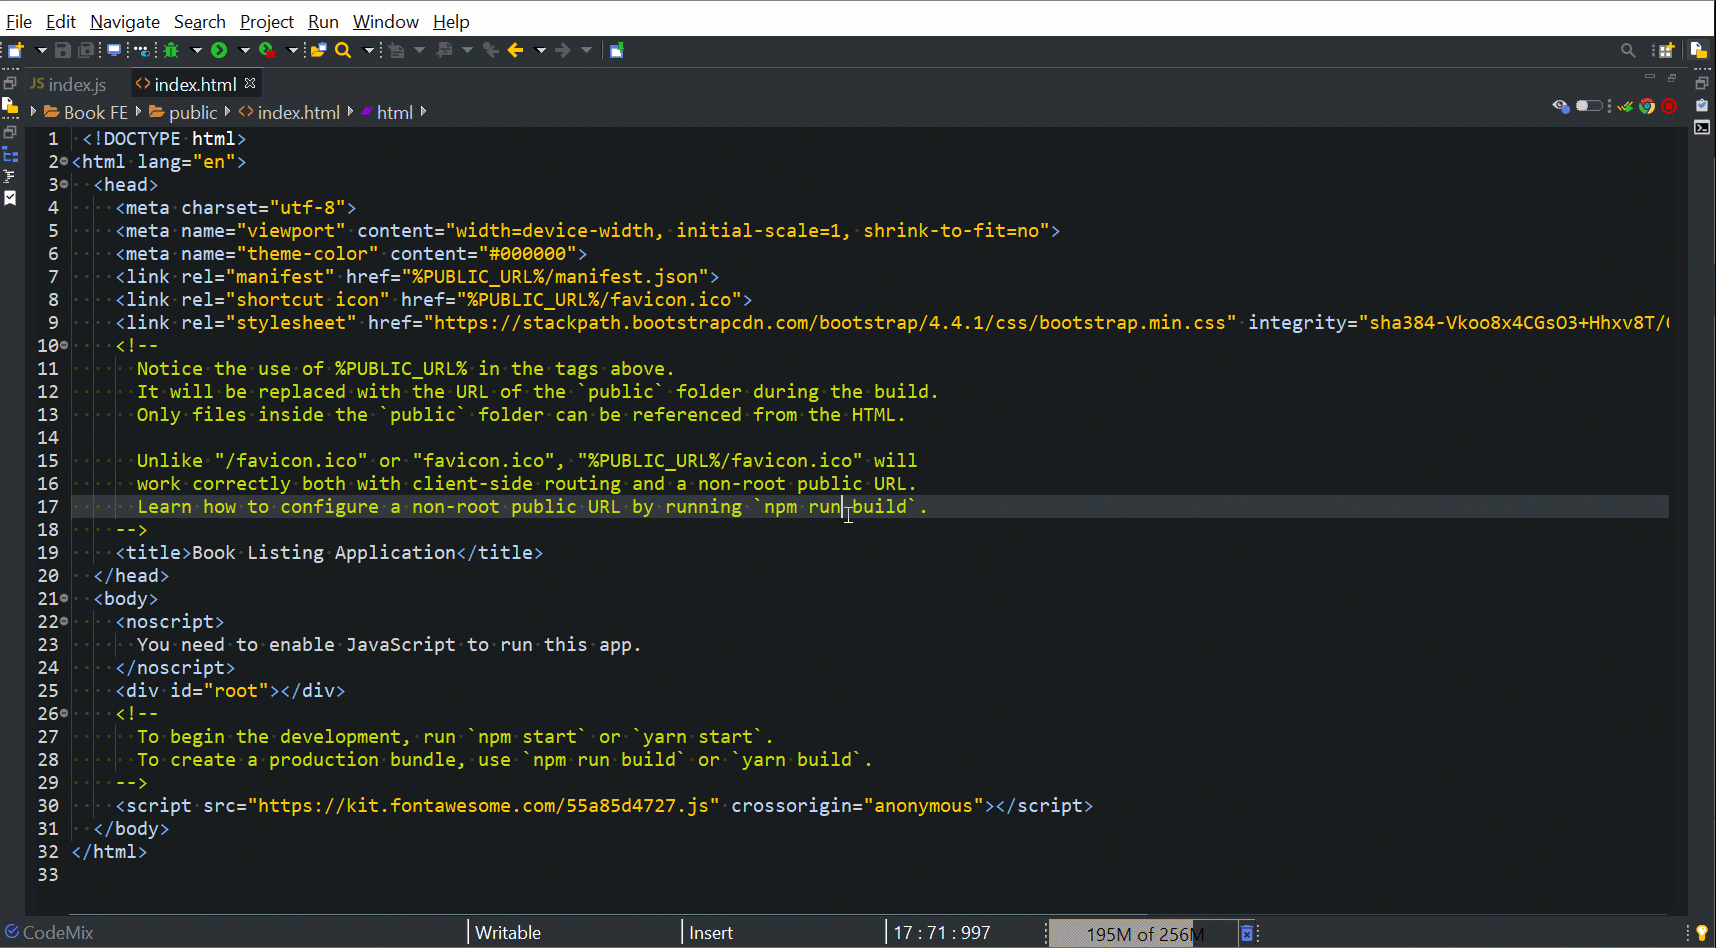Collapse the html tag fold on line 2

point(64,162)
